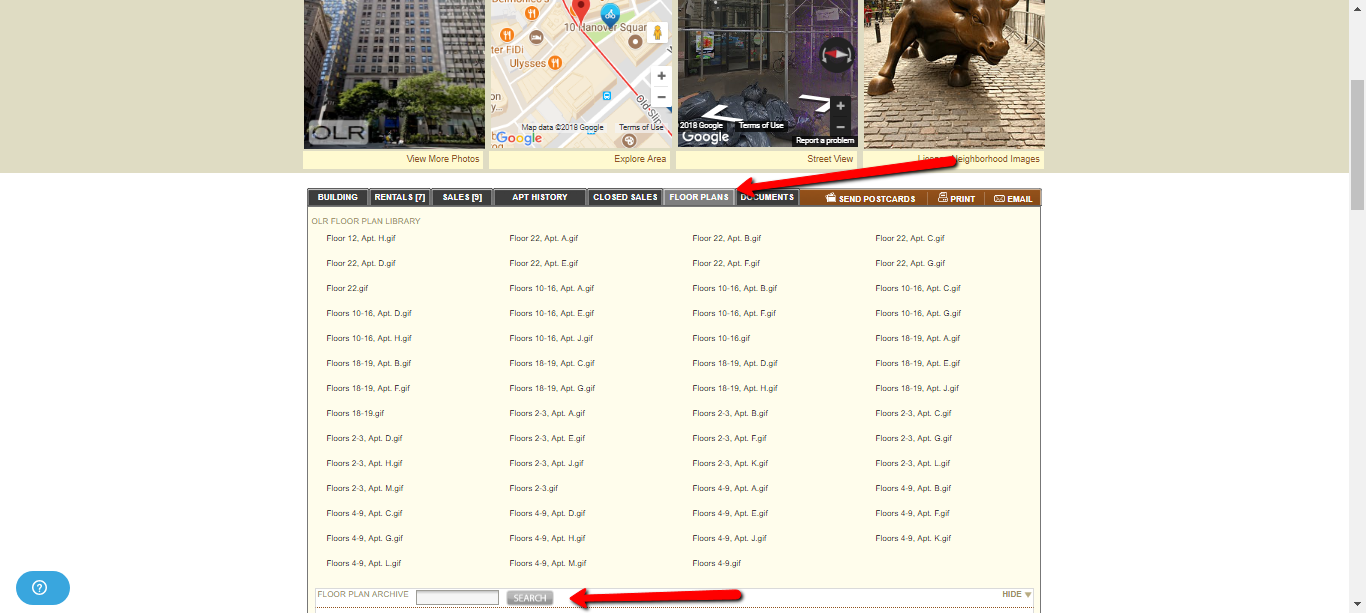Open the Building tab

point(337,197)
